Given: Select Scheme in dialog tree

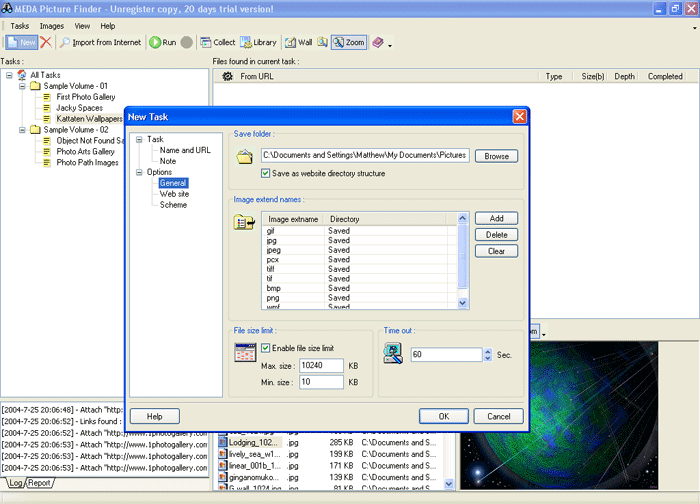Looking at the screenshot, I should coord(173,205).
